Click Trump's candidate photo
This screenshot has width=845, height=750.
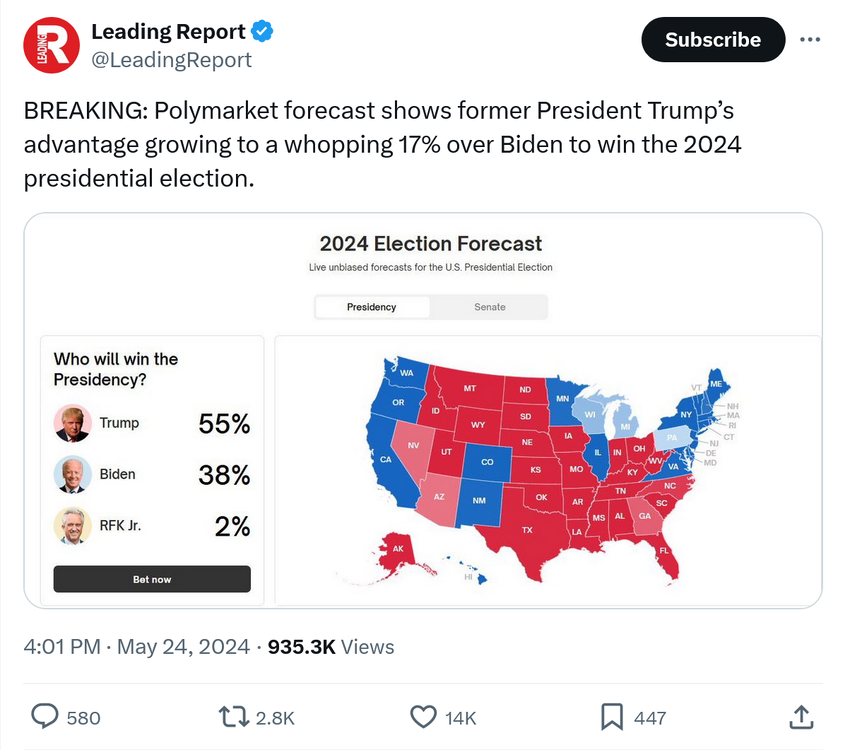(x=72, y=423)
